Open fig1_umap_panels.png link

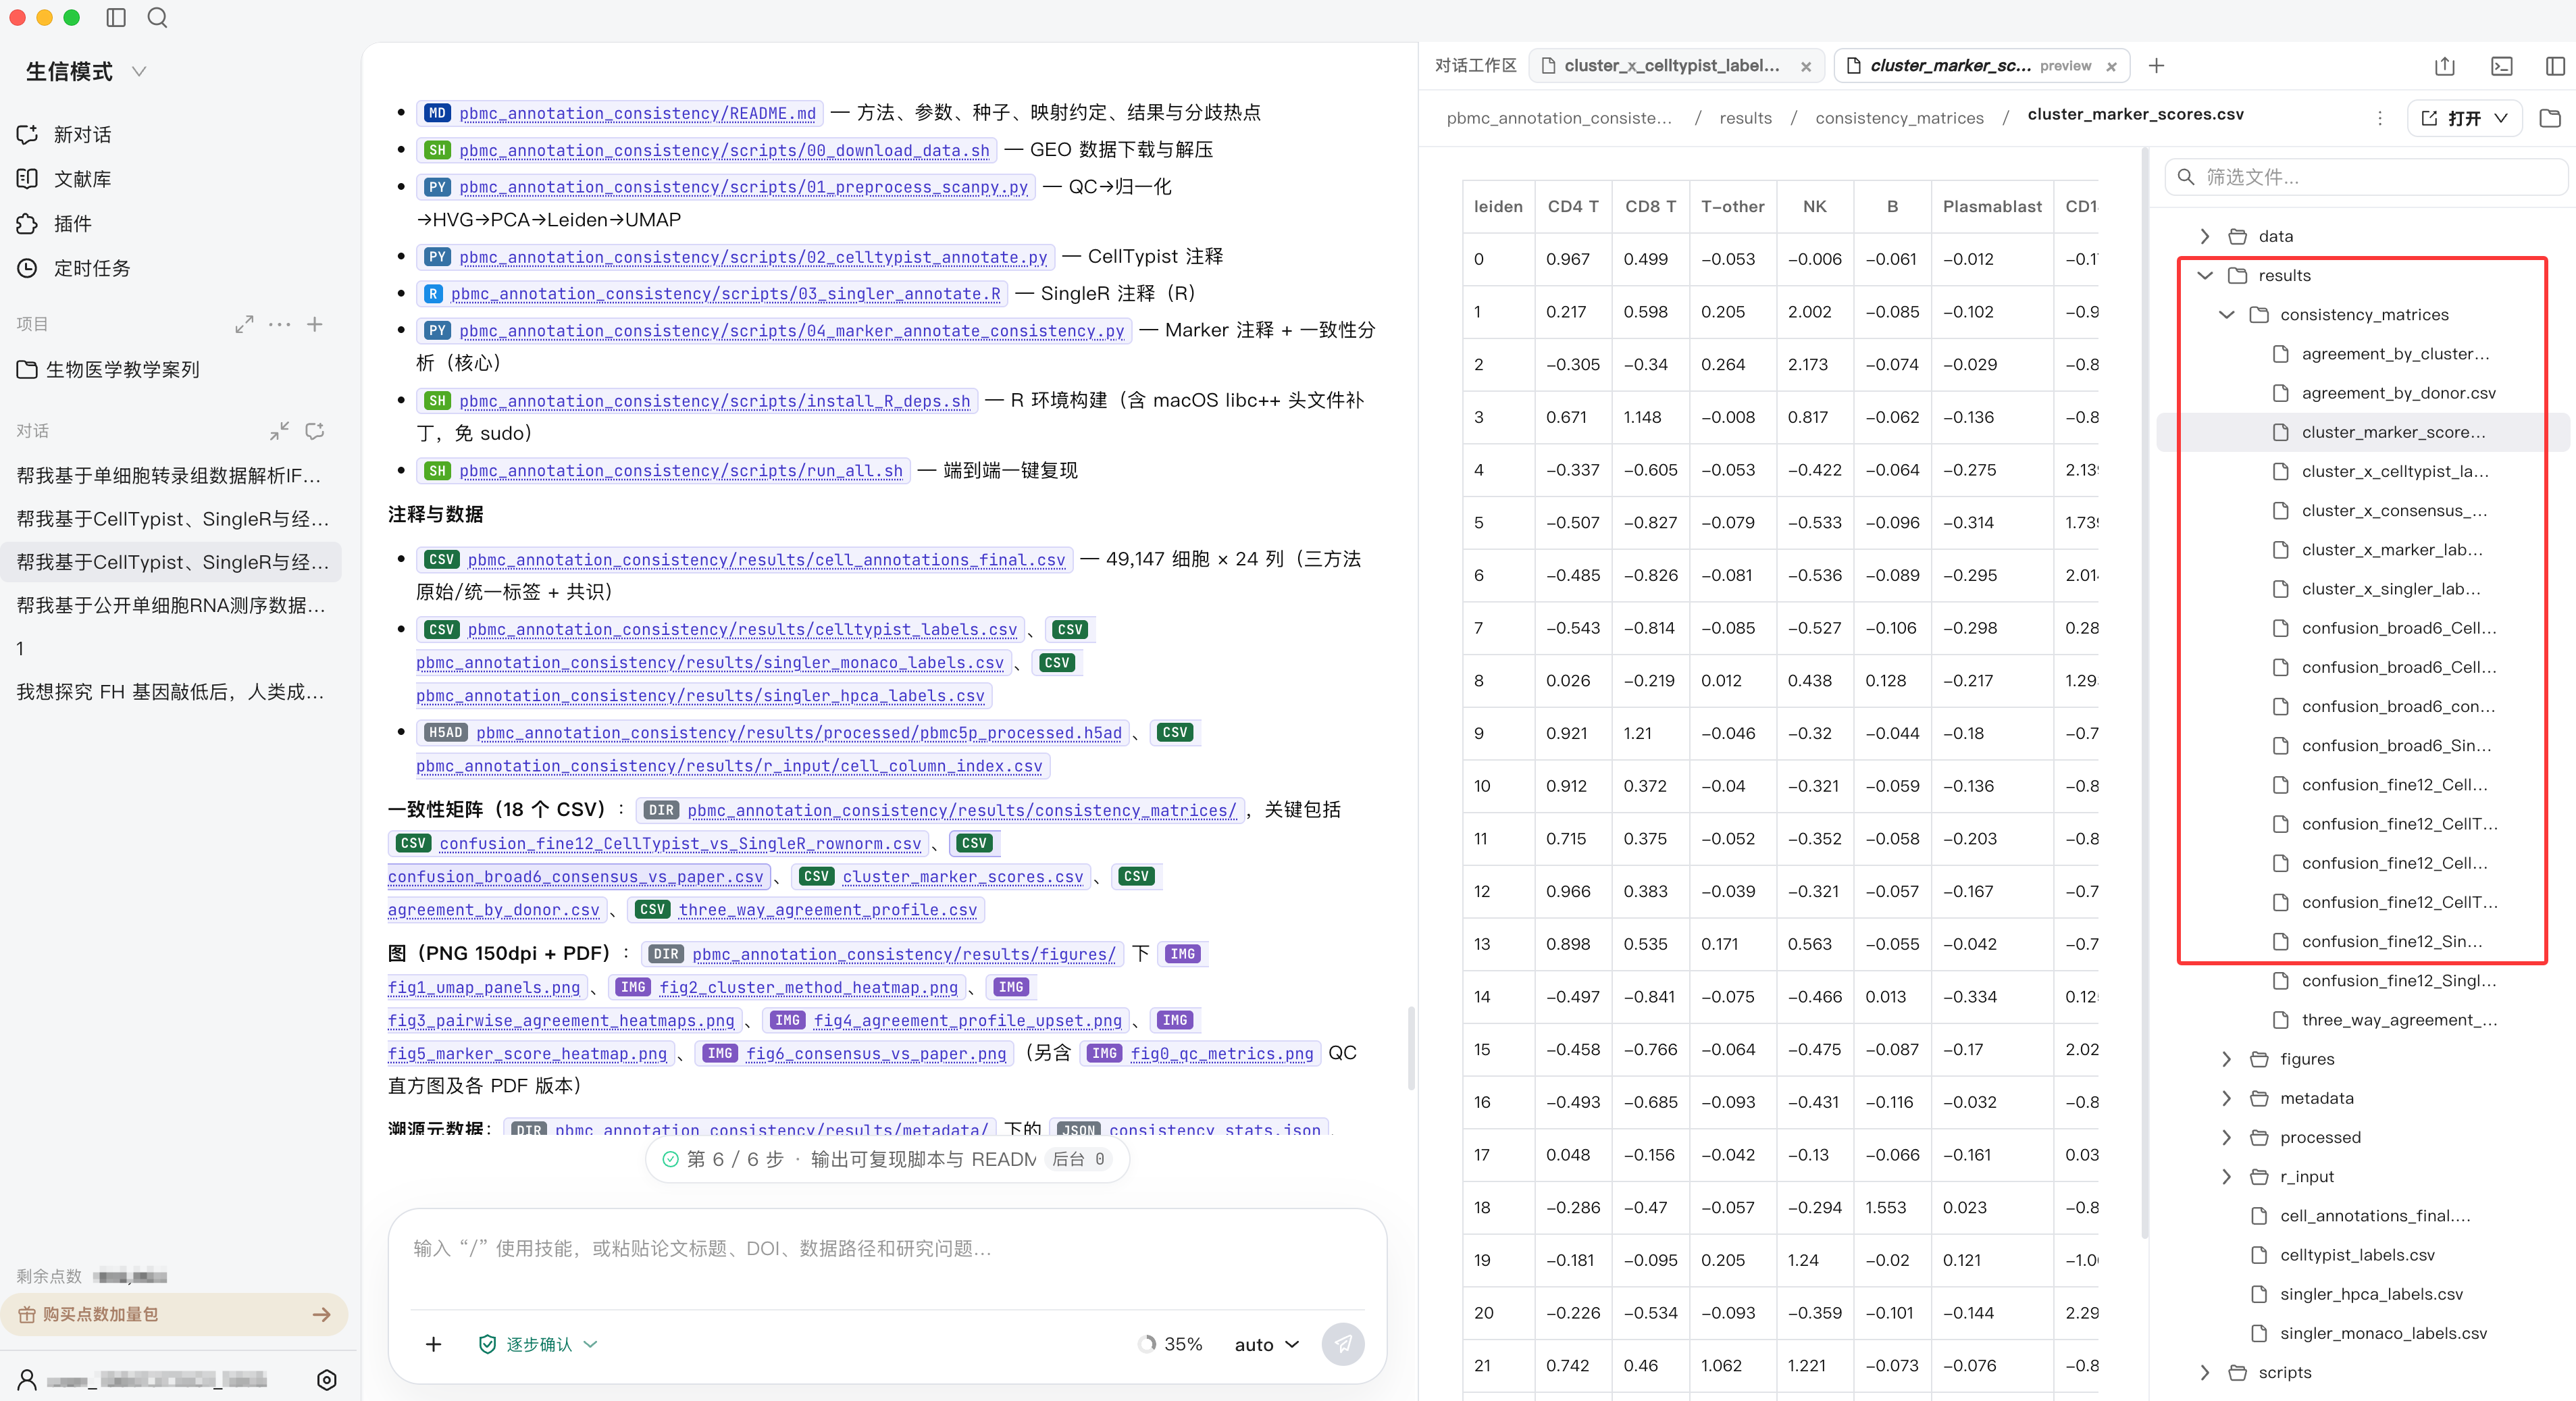[x=483, y=987]
